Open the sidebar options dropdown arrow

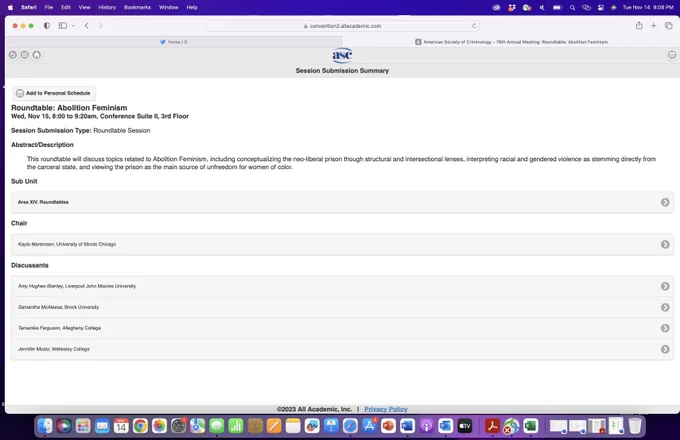73,26
